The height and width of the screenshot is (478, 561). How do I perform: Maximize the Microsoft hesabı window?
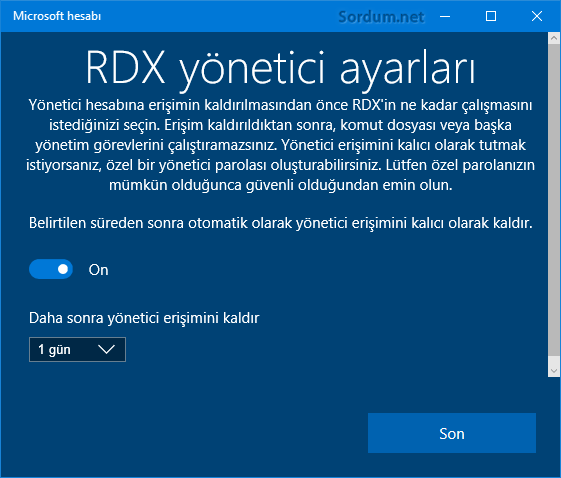pyautogui.click(x=491, y=16)
